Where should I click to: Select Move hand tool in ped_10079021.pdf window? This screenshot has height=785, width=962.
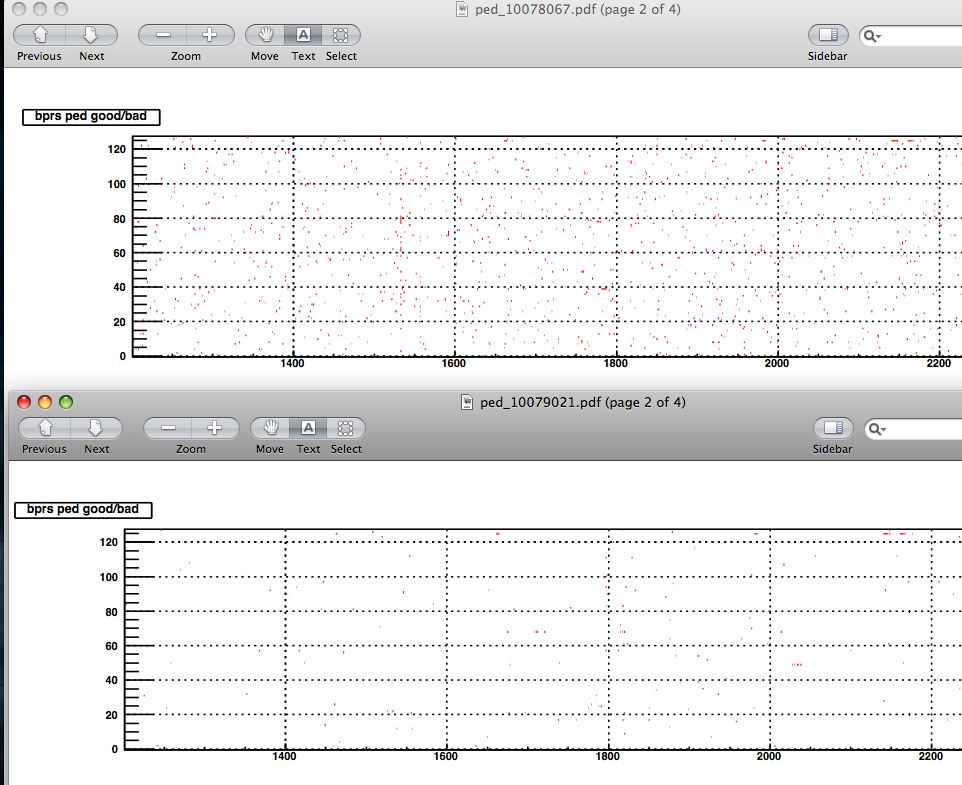pos(270,427)
